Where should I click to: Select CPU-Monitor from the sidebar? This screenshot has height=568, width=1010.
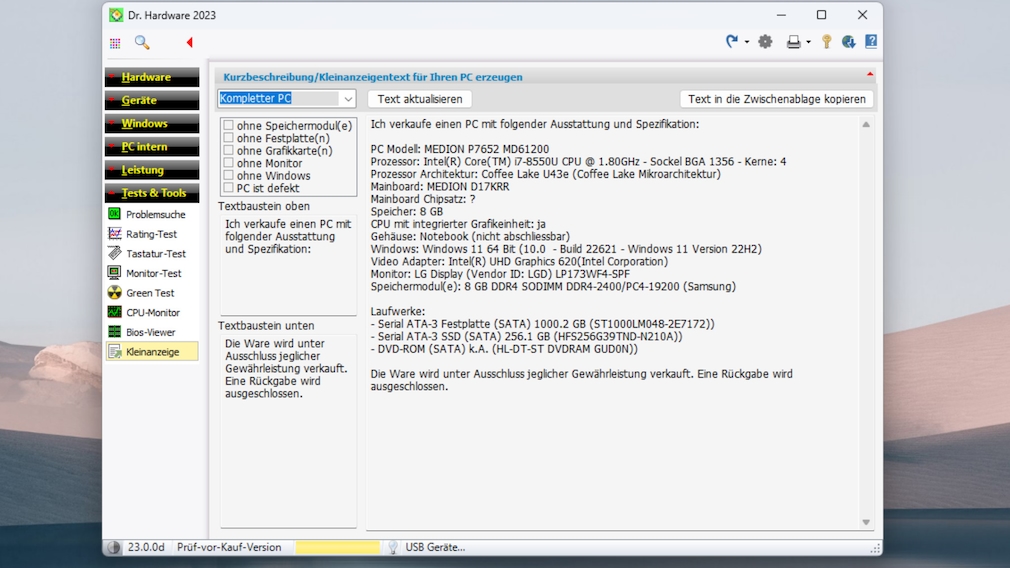[x=152, y=312]
